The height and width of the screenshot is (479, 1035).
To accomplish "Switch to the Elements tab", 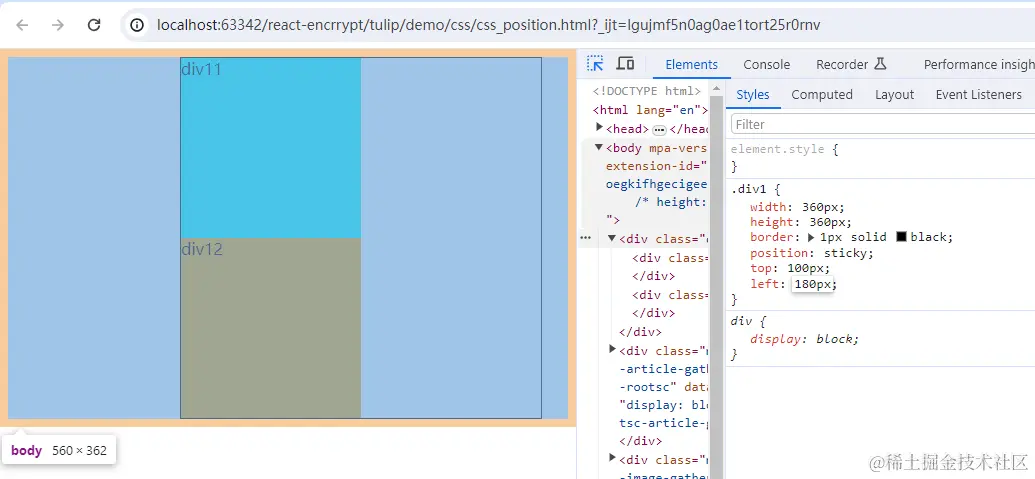I will click(x=691, y=65).
